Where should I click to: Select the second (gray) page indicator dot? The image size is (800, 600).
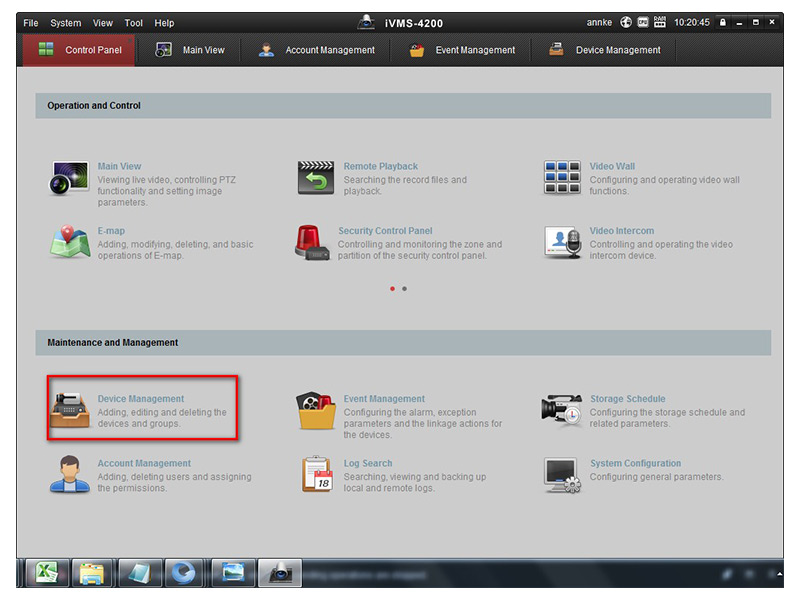coord(405,289)
